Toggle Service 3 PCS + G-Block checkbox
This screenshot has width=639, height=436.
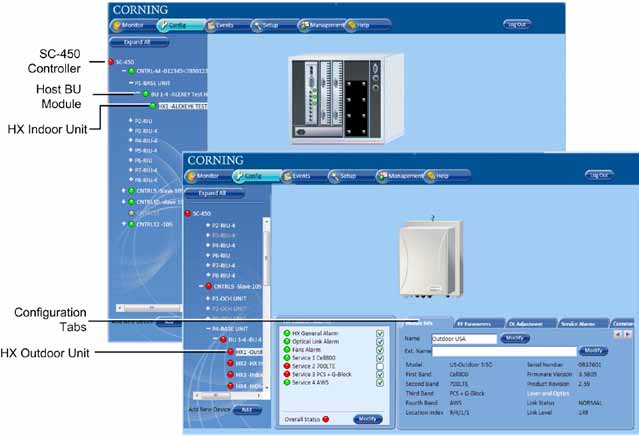click(380, 374)
